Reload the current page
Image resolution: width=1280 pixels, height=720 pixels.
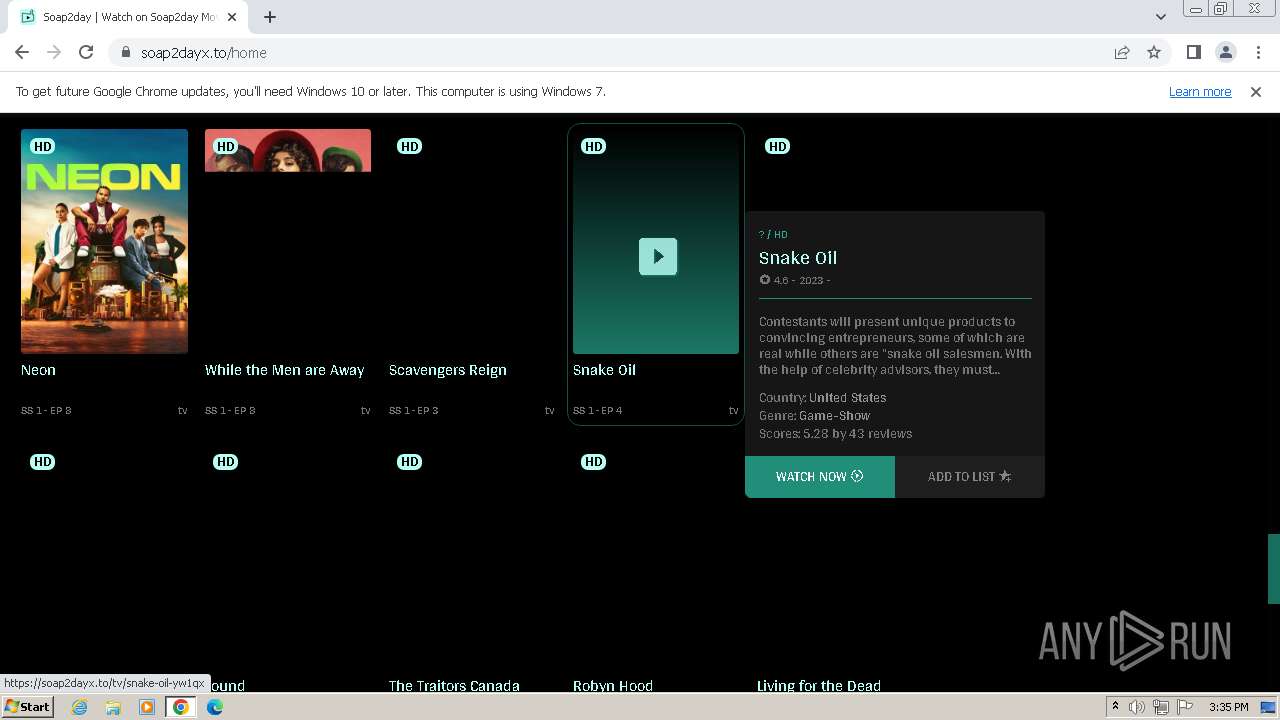[86, 53]
